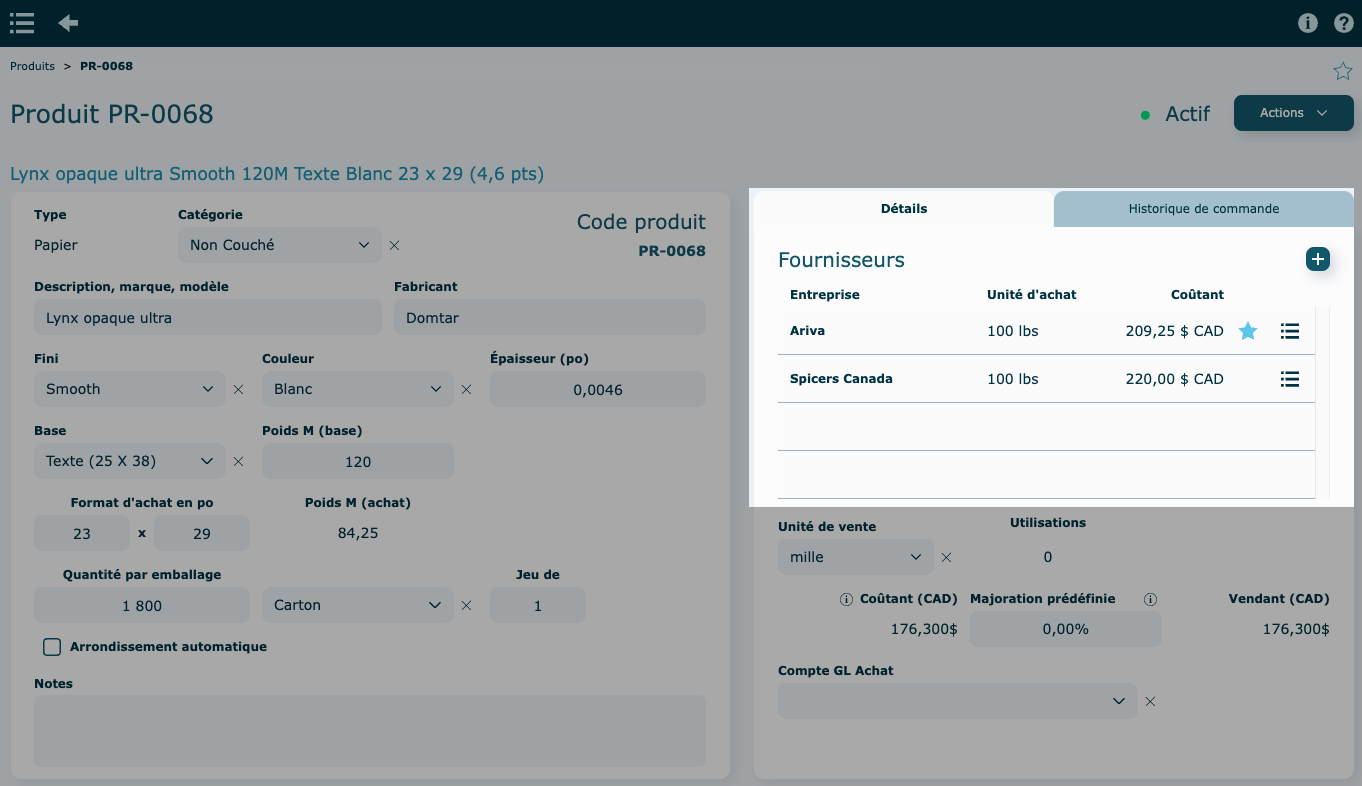Click the Majoration prédéfinie info icon
The width and height of the screenshot is (1362, 786).
click(1150, 599)
